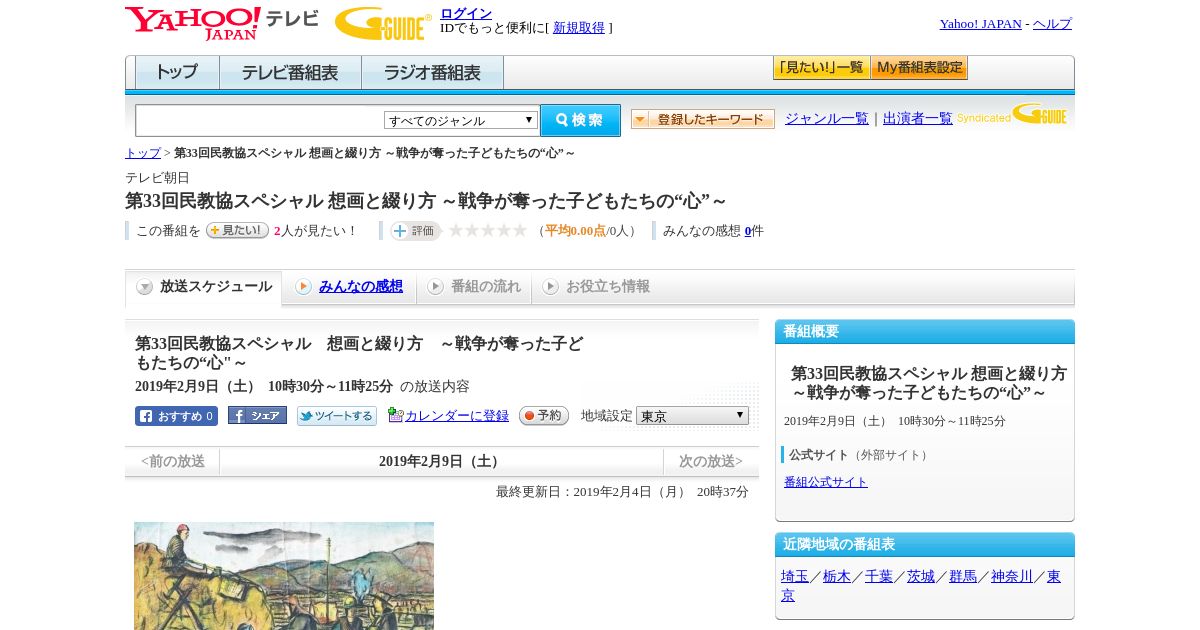Click the calendar icon next to カレンダーに登録
The width and height of the screenshot is (1200, 630).
pos(395,415)
